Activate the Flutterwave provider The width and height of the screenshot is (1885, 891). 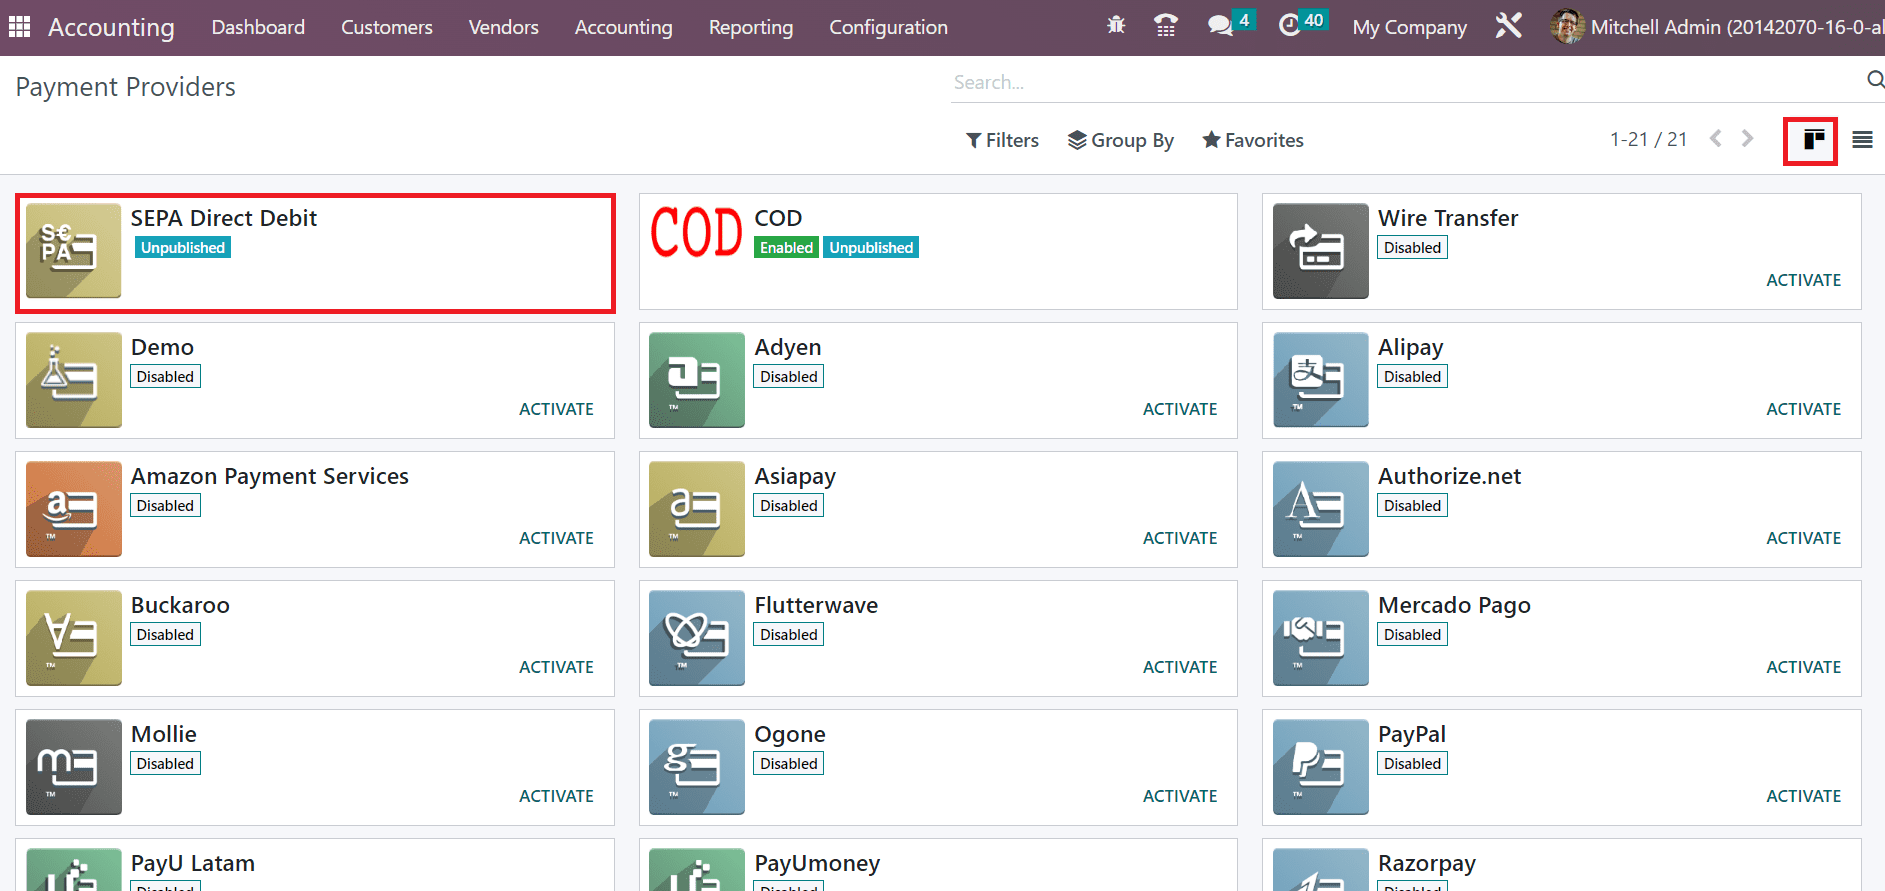click(x=1180, y=667)
